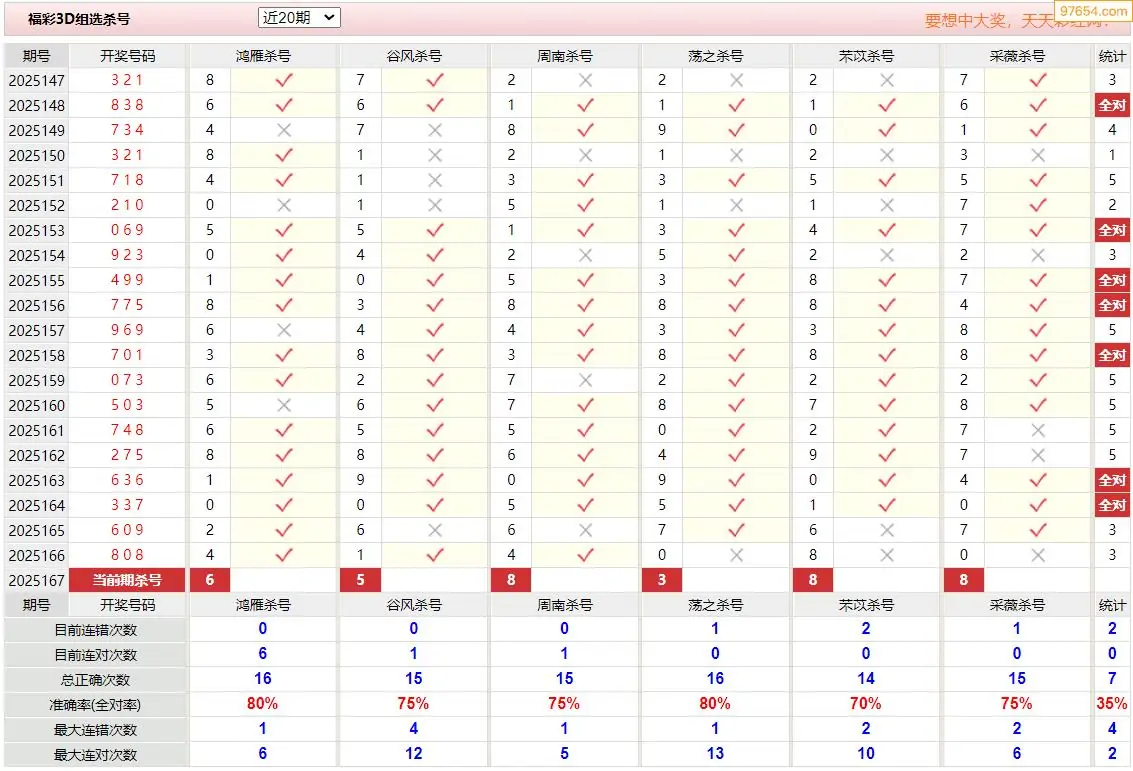This screenshot has height=771, width=1133.
Task: Click the cross mark for 芣苡杀号 in row 2025165
Action: click(x=887, y=530)
